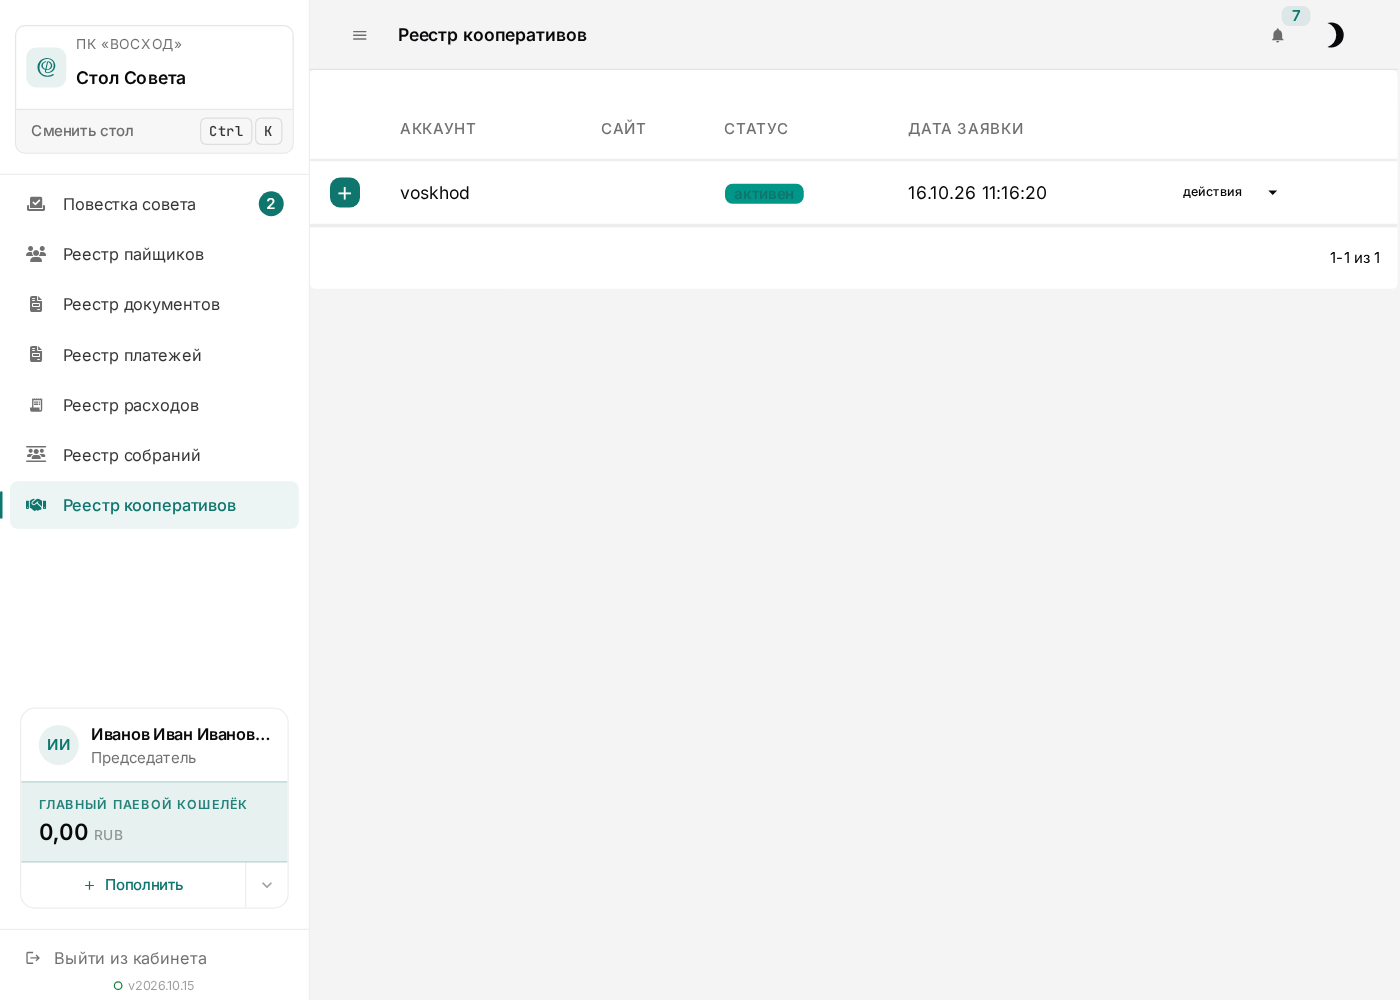Click the Реестр кооперативов page title
The width and height of the screenshot is (1400, 1000).
[x=492, y=35]
